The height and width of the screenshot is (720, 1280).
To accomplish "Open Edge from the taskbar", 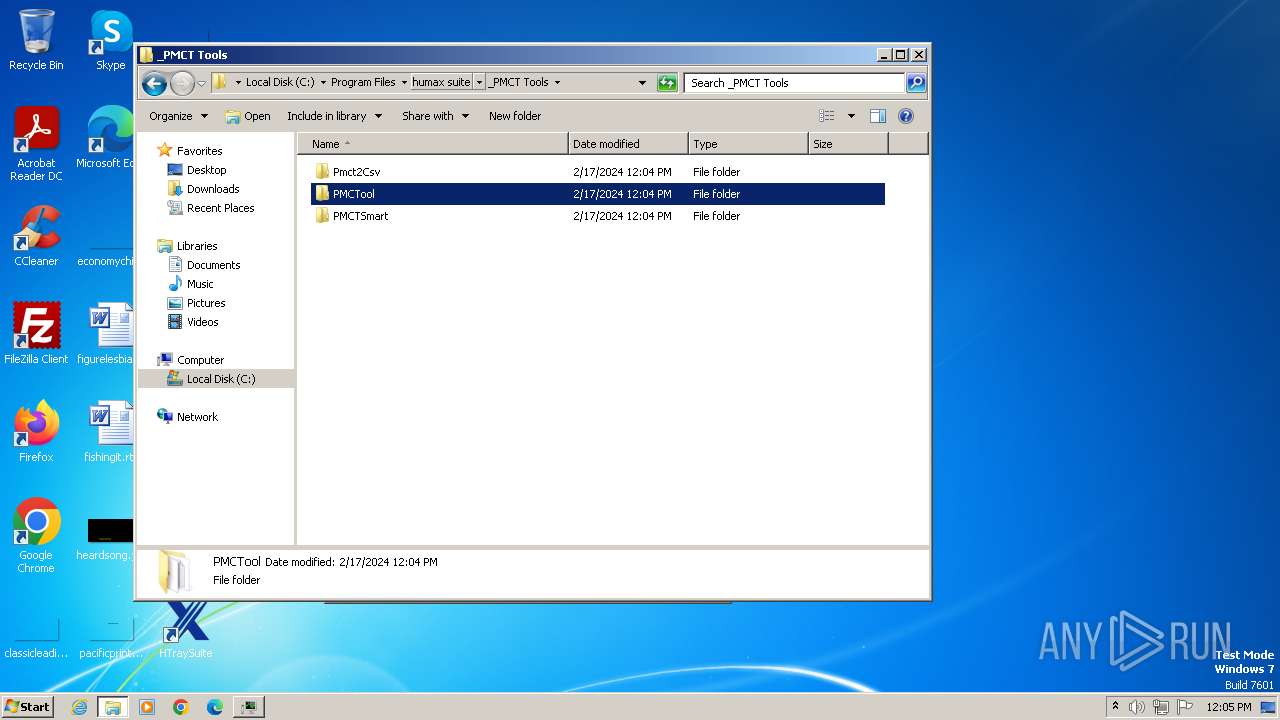I will click(215, 707).
